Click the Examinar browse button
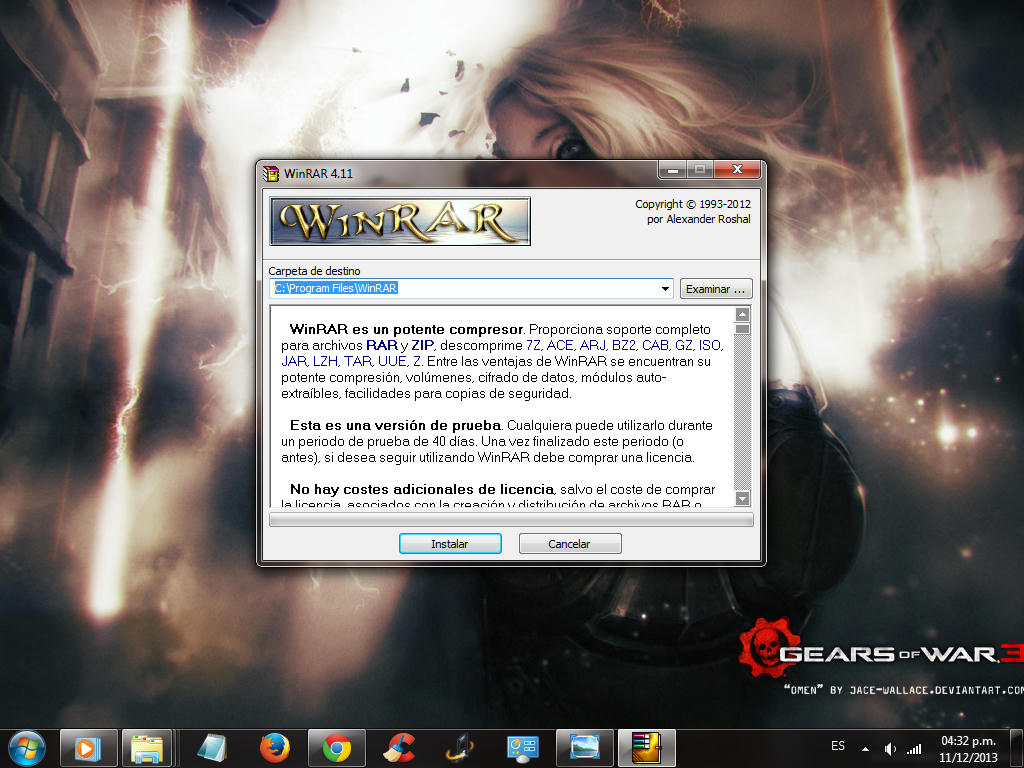Screen dimensions: 1024x768 click(715, 289)
